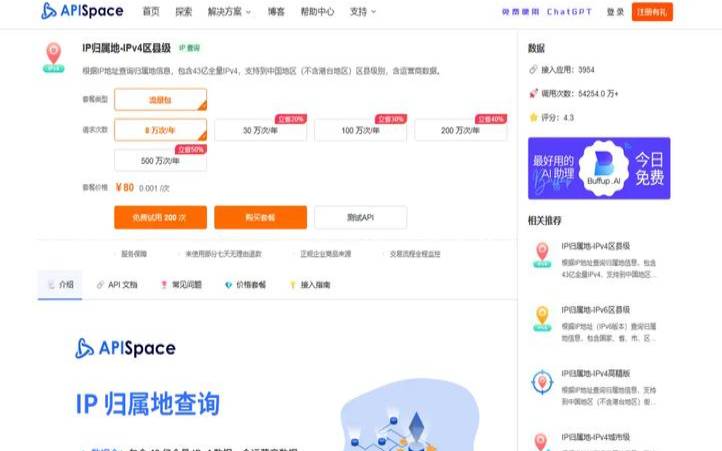The width and height of the screenshot is (722, 451).
Task: Click the ChatGPT free-use link in the header
Action: point(547,12)
